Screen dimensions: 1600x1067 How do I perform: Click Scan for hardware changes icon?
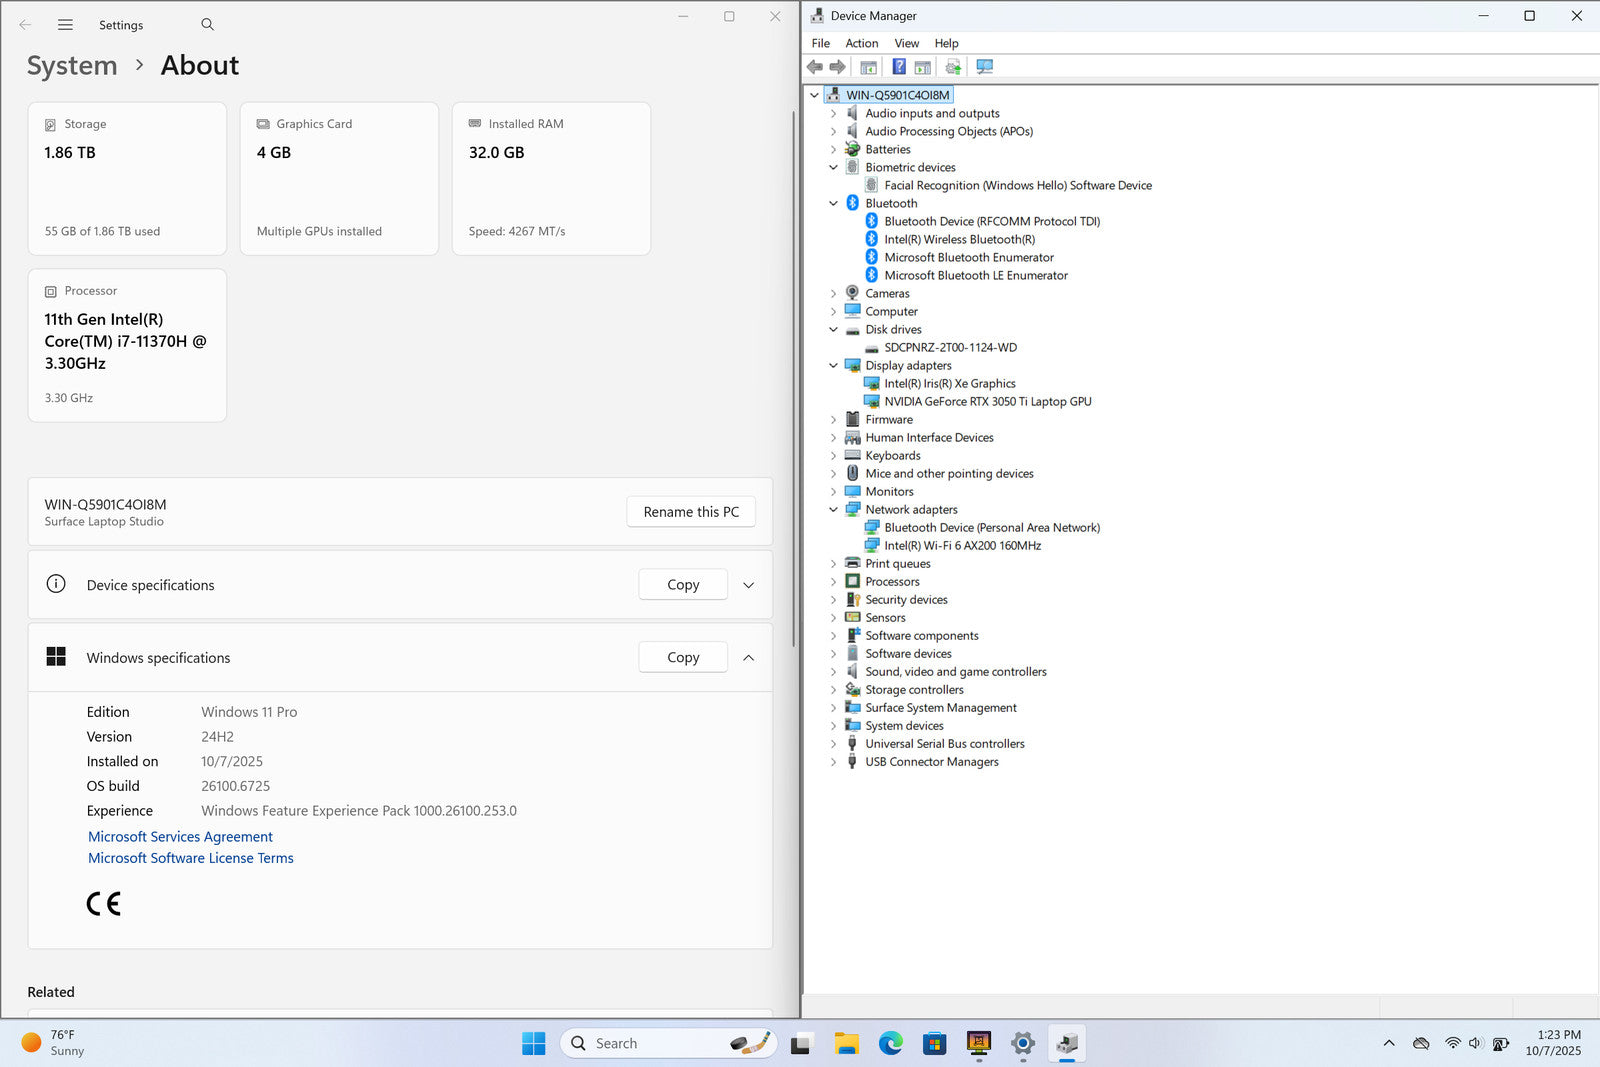click(985, 67)
